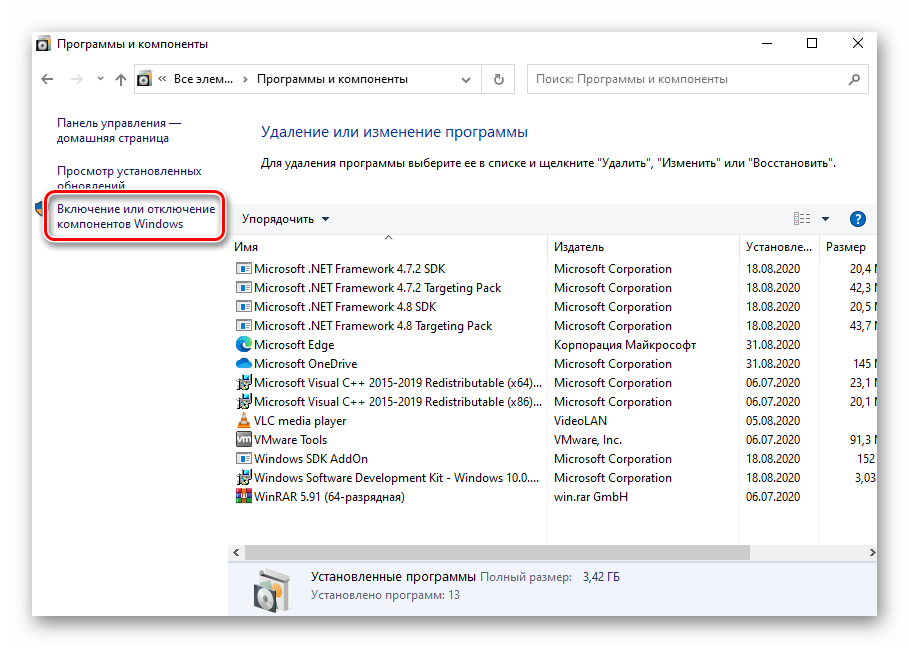Go up one level arrow
Viewport: 909px width, 648px height.
click(x=121, y=79)
